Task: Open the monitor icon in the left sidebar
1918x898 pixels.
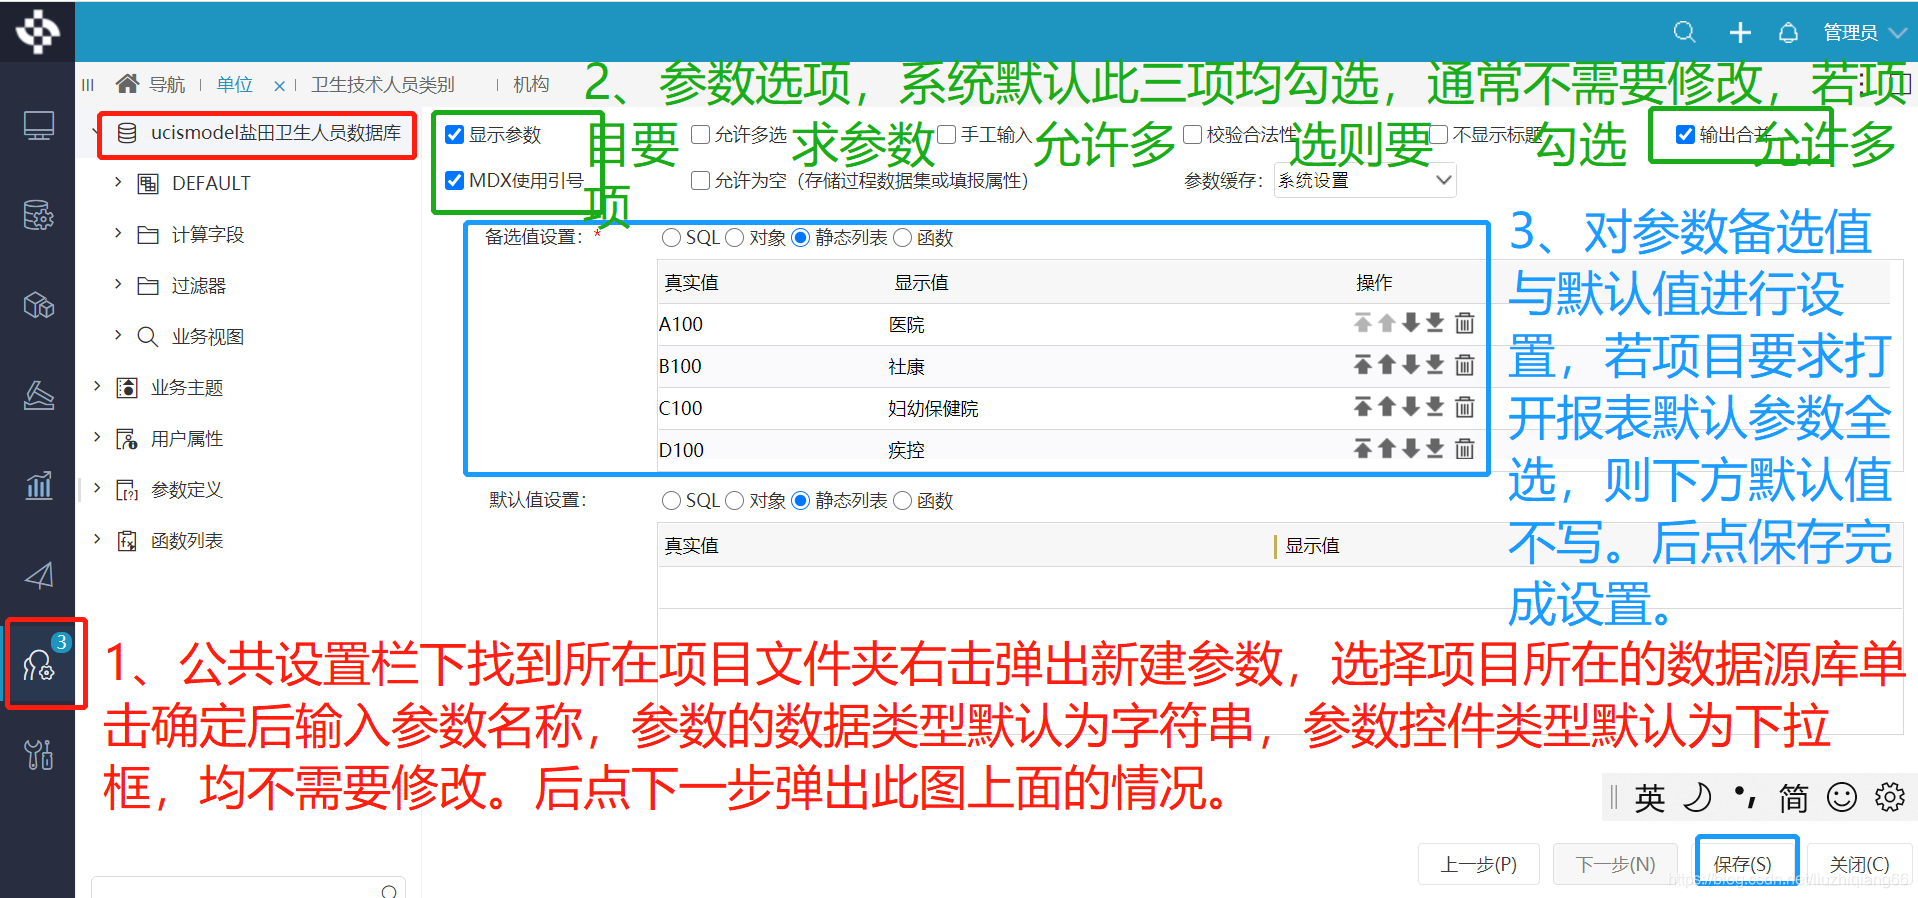Action: pos(38,126)
